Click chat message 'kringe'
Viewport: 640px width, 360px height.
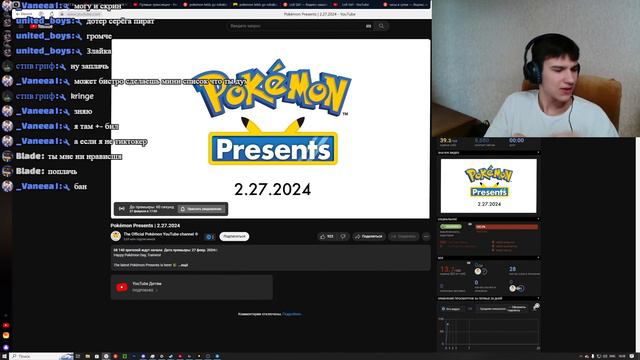click(82, 96)
